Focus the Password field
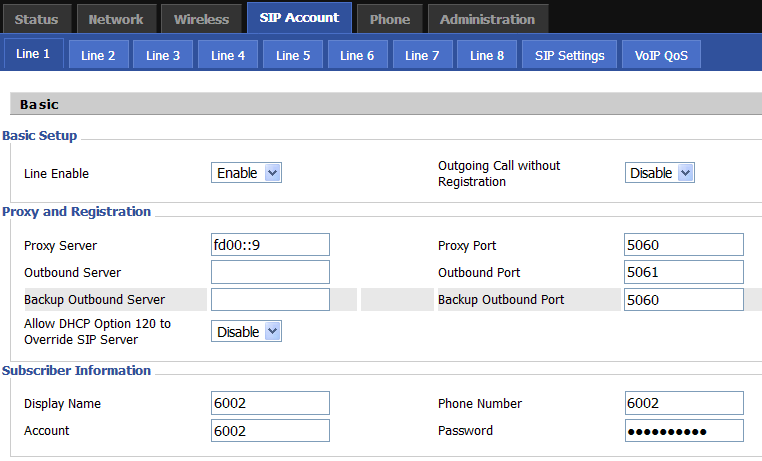The image size is (762, 461). point(683,430)
